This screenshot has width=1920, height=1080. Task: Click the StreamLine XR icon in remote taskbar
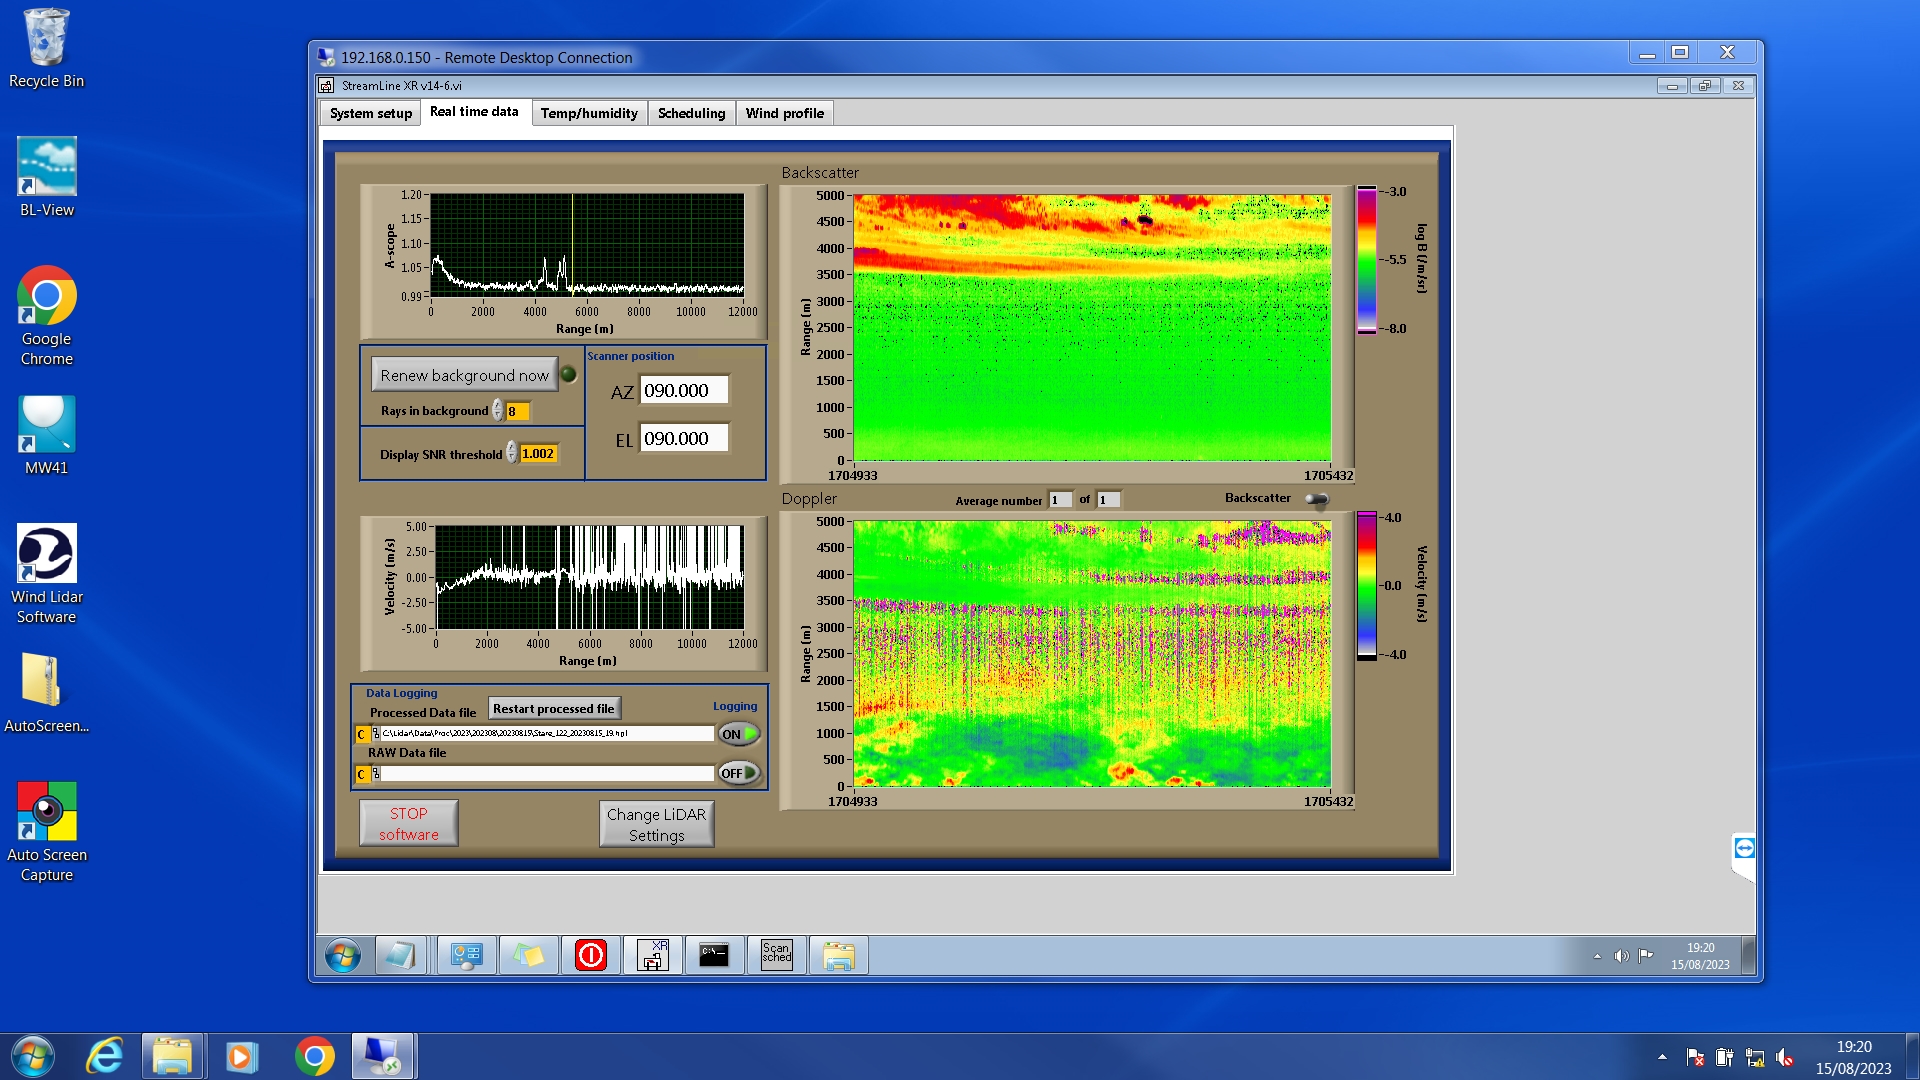pos(652,955)
